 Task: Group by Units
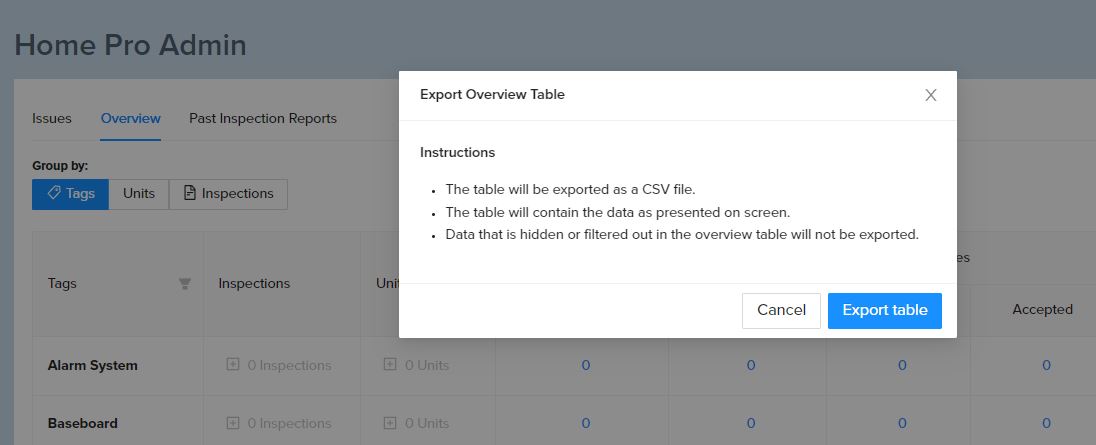(139, 194)
